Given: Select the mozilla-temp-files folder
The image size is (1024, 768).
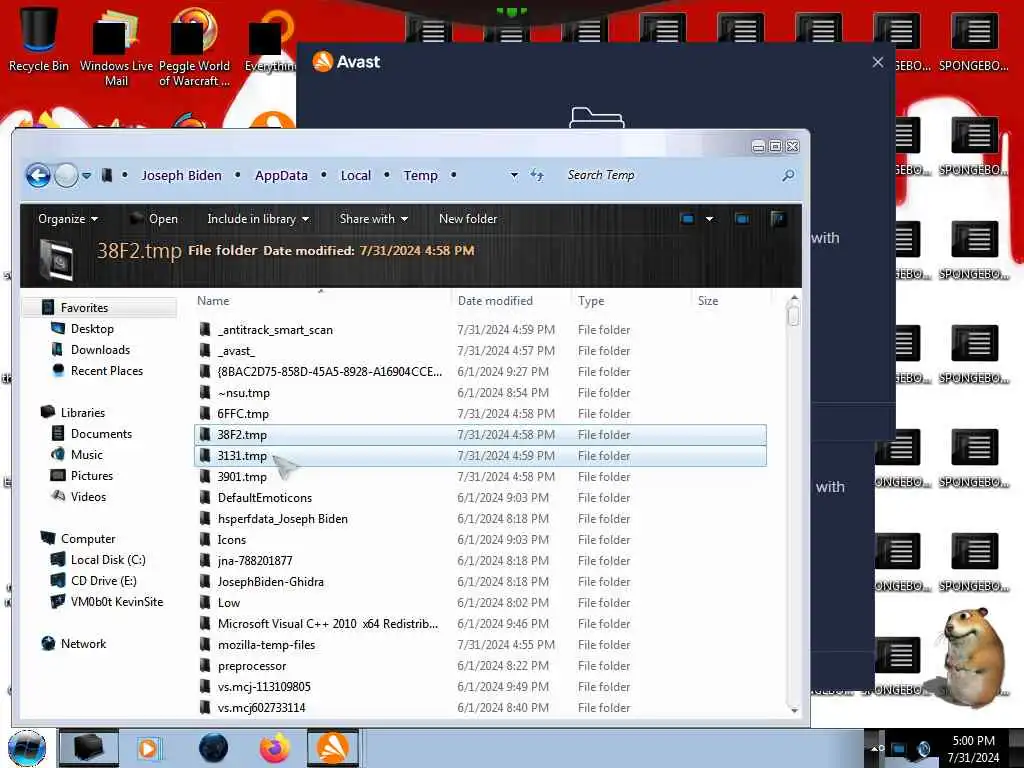Looking at the screenshot, I should tap(266, 645).
